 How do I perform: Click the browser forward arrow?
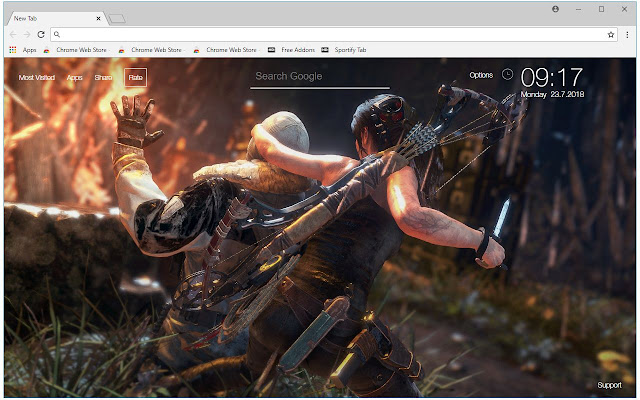click(x=27, y=35)
